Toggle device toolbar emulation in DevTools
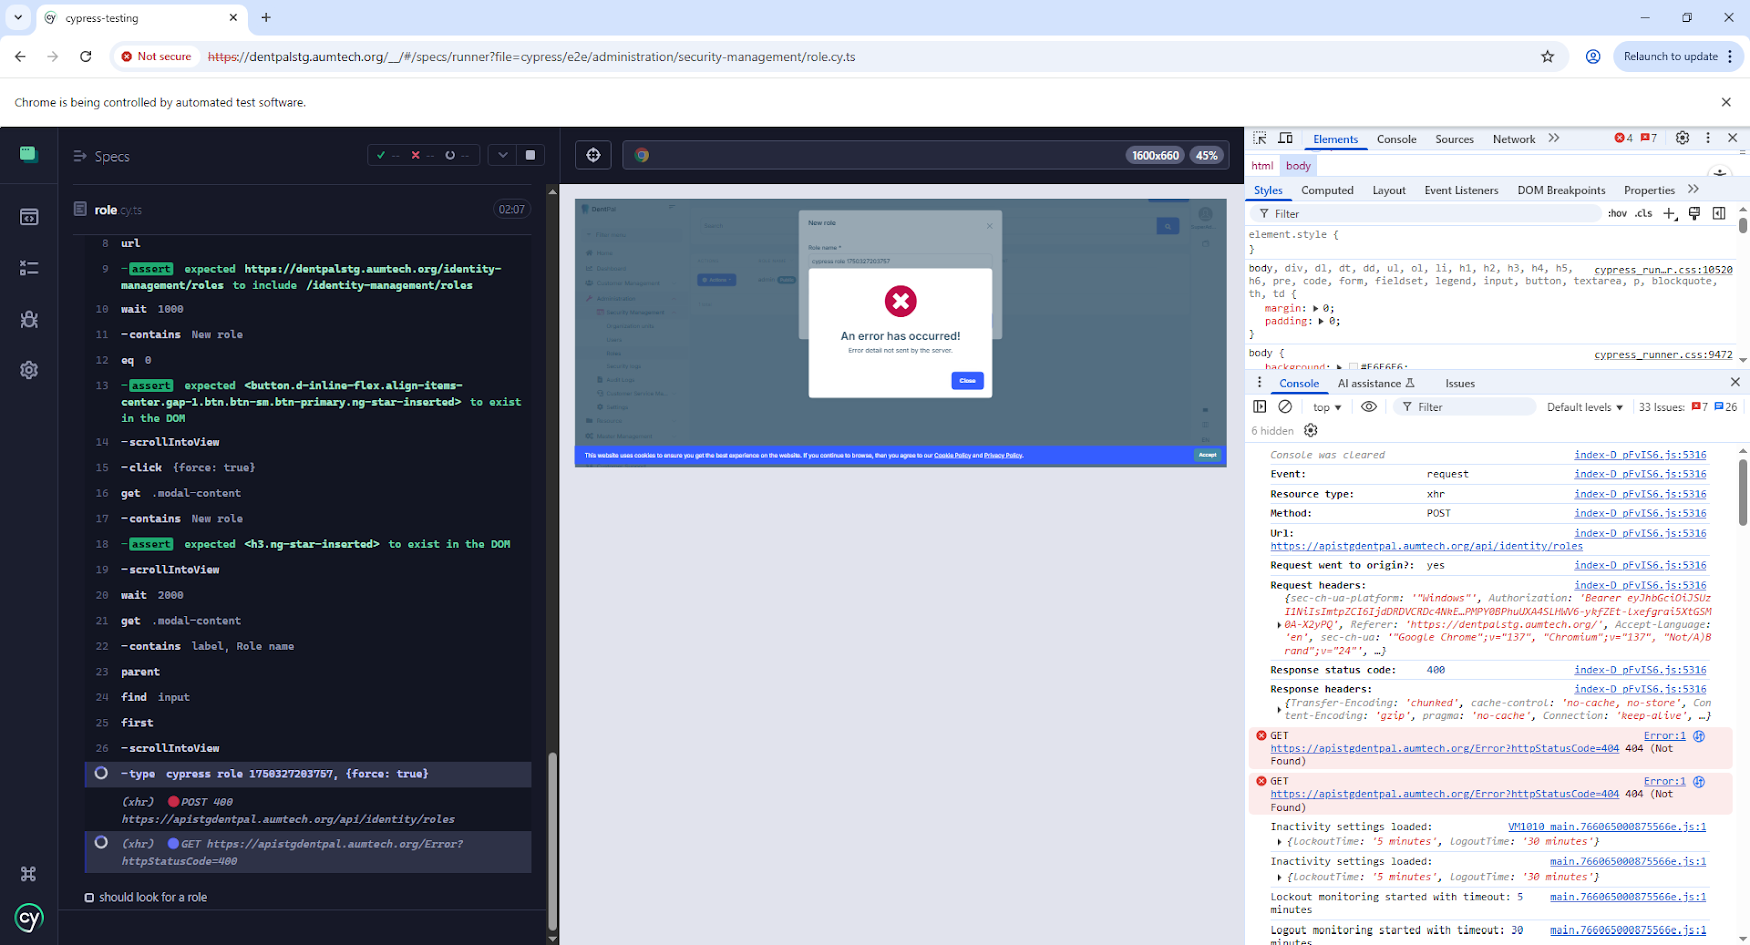This screenshot has width=1750, height=945. [1286, 139]
